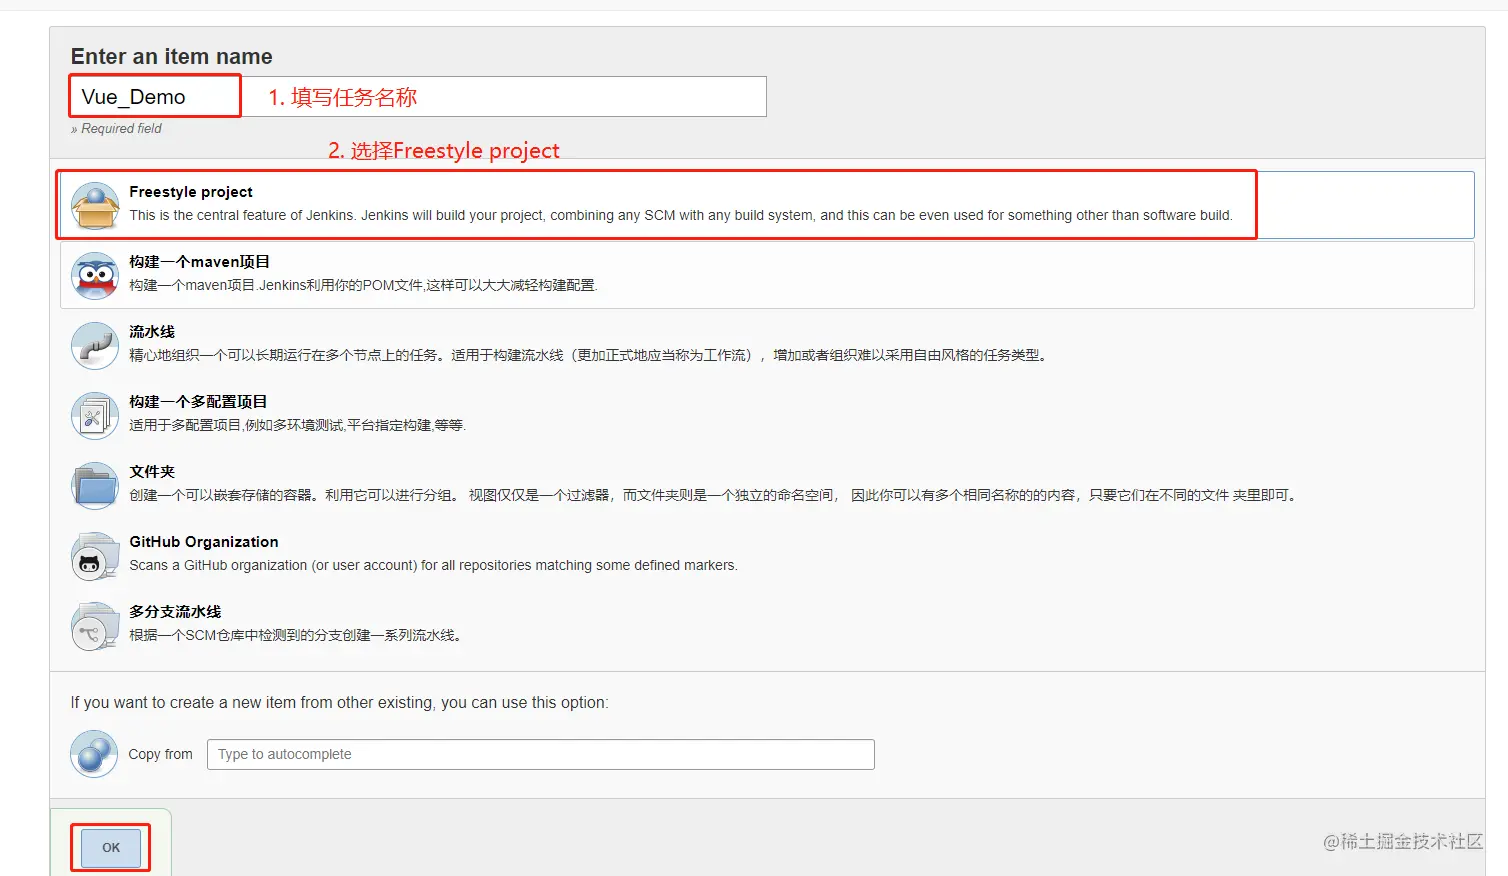Screen dimensions: 1508x876
Task: Select the 构建一个maven项目 title
Action: pos(199,262)
